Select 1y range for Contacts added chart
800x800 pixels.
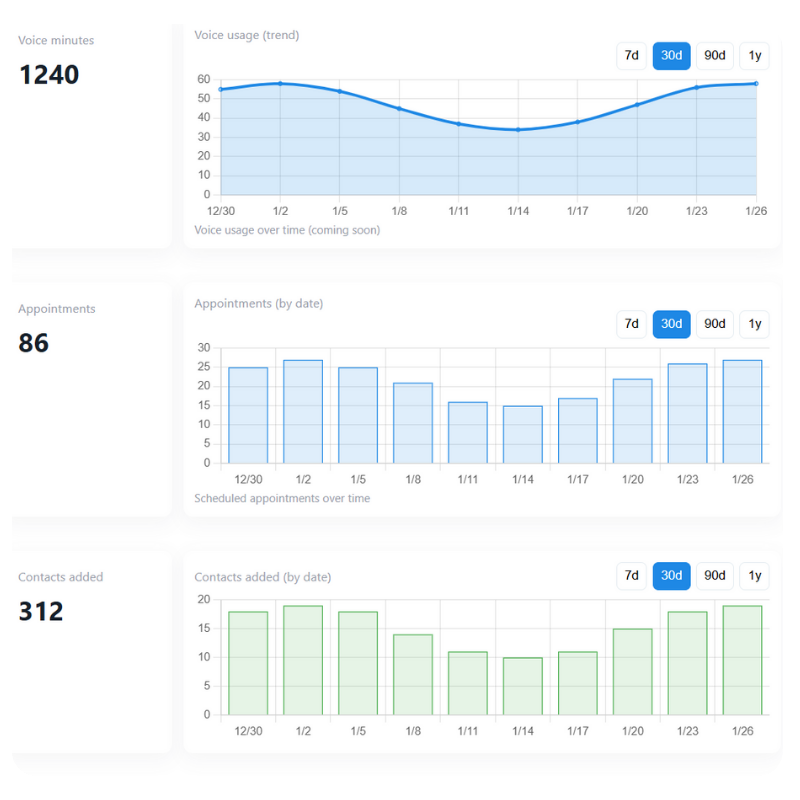[x=755, y=576]
